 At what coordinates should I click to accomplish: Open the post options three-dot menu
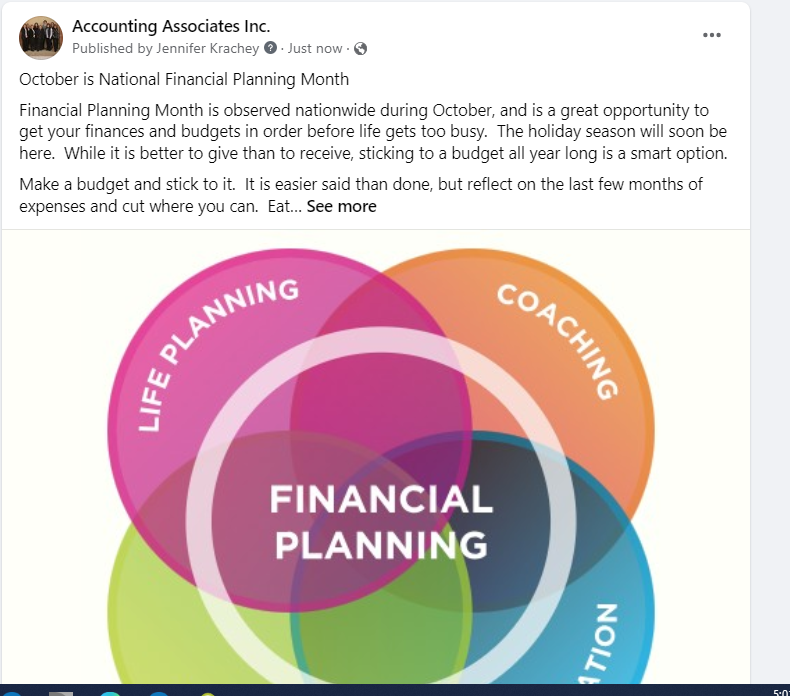[x=711, y=35]
